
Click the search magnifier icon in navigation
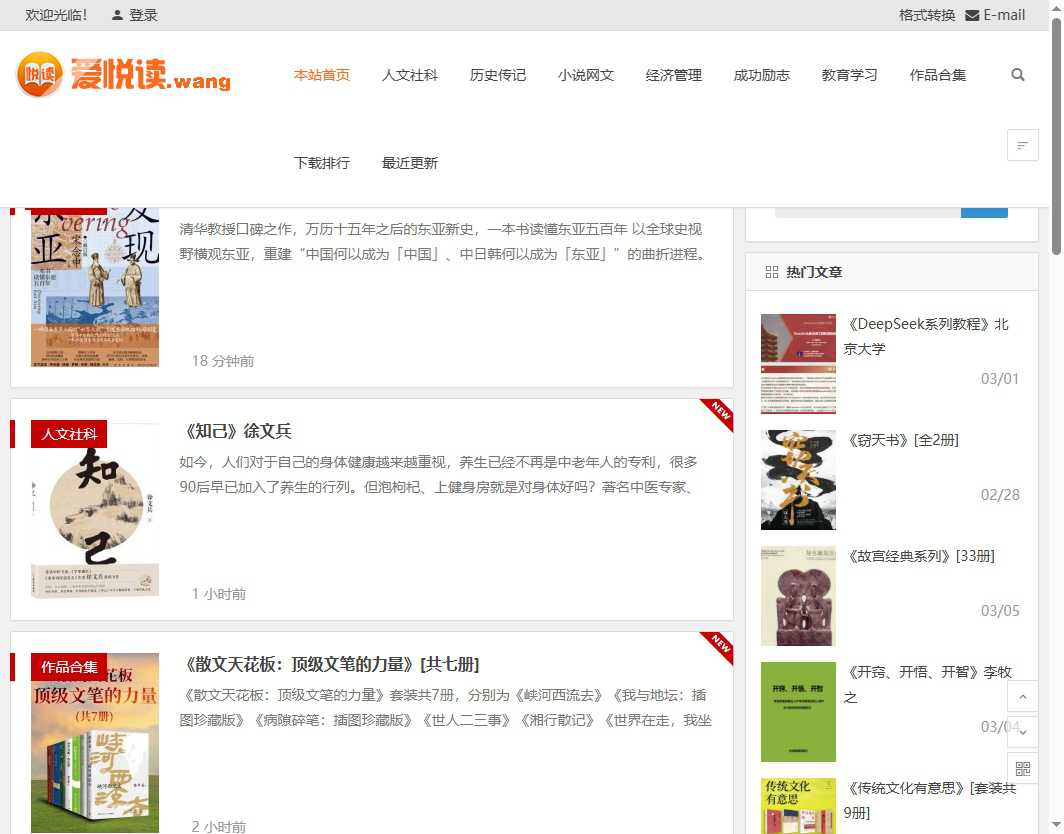(1018, 75)
